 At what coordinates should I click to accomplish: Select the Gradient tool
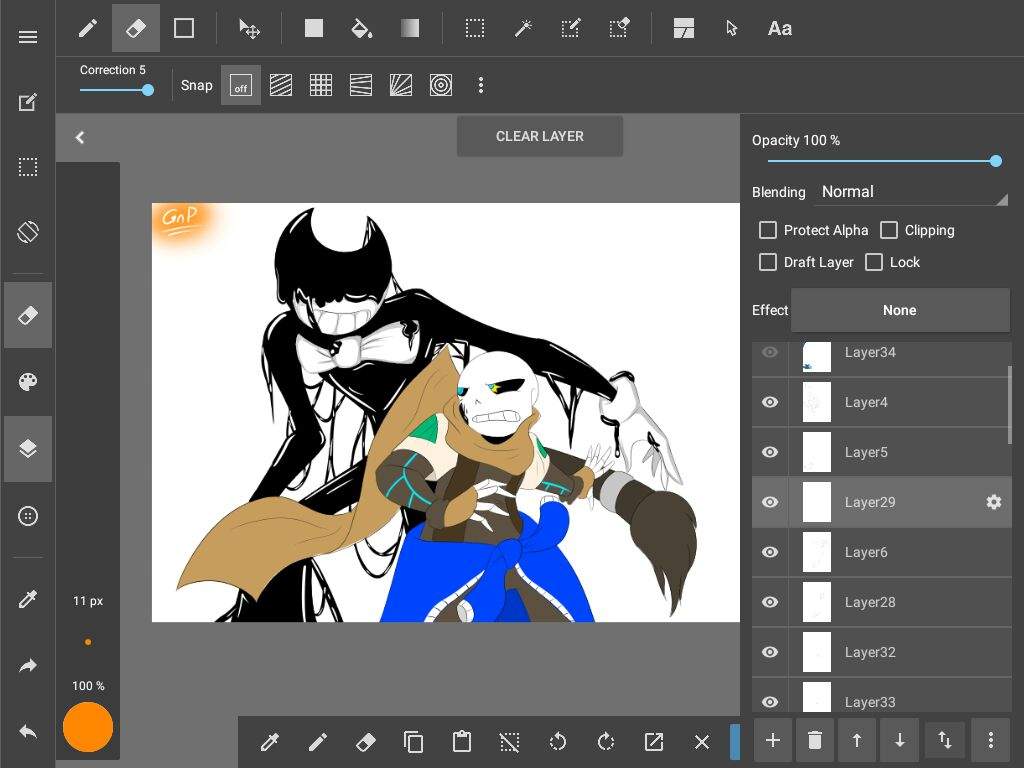(409, 28)
